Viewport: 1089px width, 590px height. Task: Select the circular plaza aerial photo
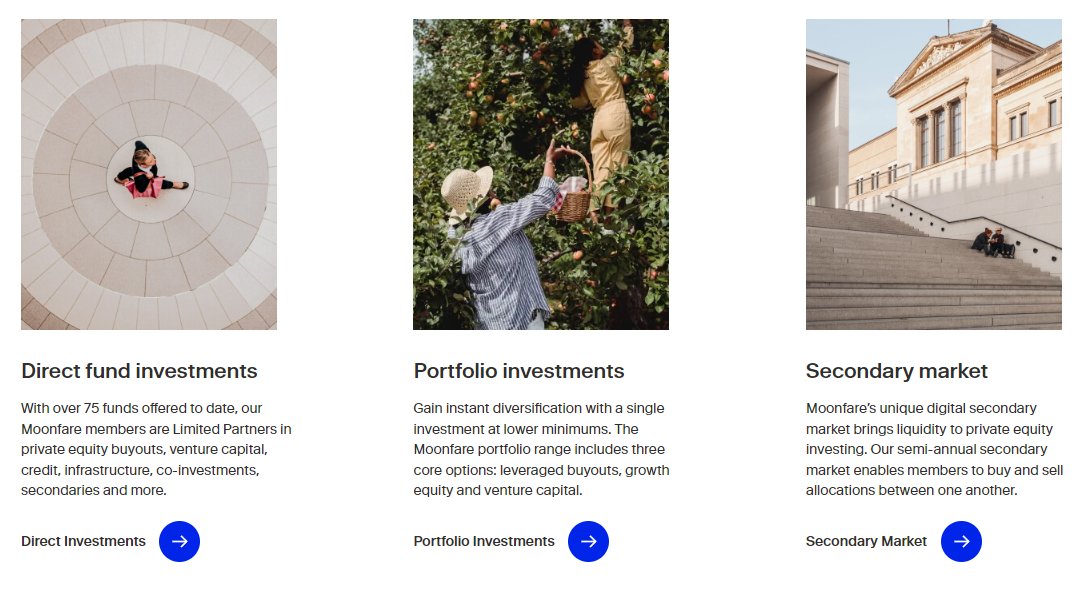[149, 174]
